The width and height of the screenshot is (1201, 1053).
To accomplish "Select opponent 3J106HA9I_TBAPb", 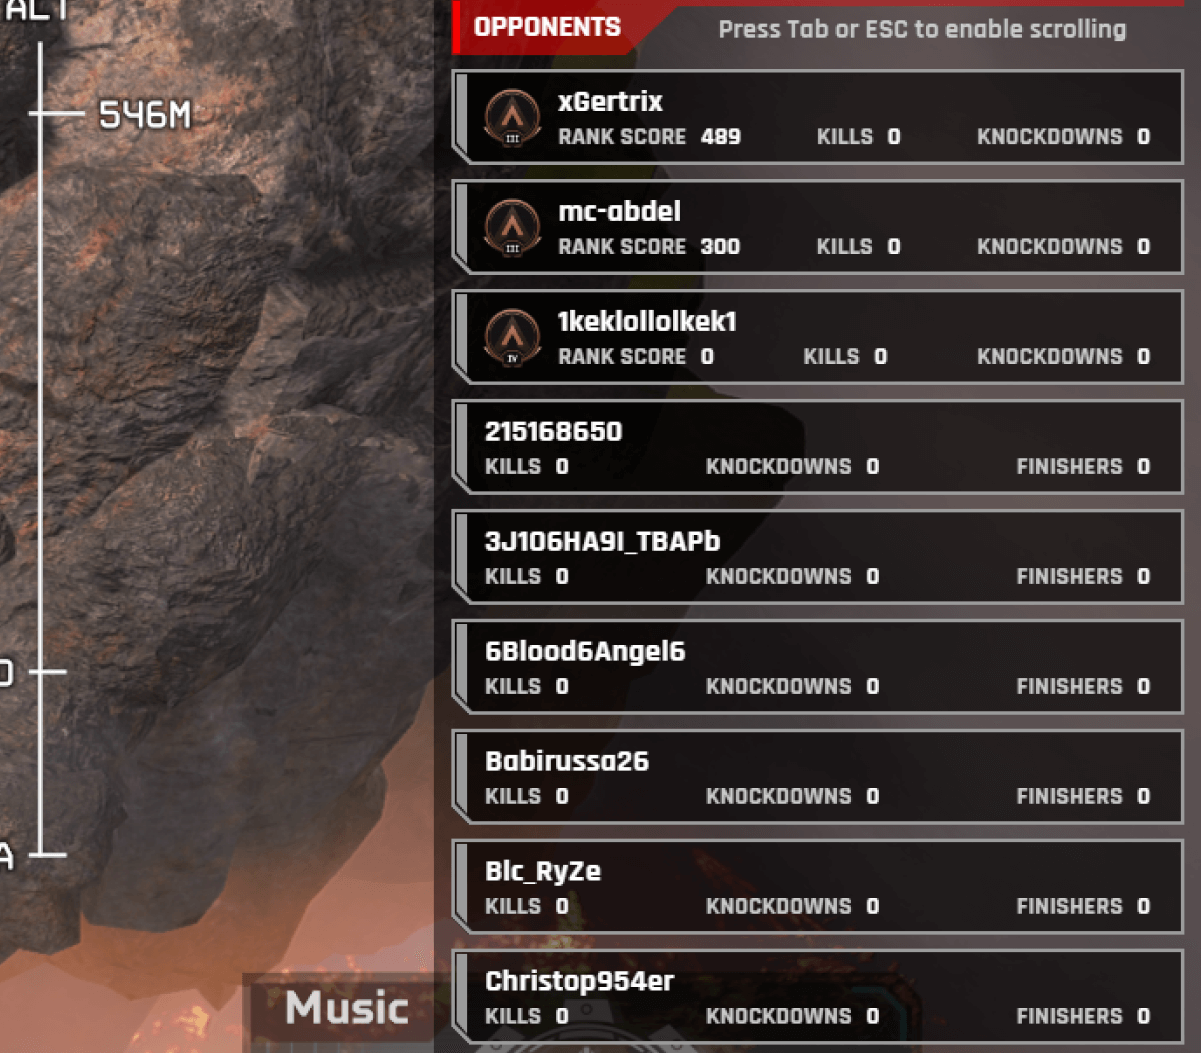I will pos(817,558).
